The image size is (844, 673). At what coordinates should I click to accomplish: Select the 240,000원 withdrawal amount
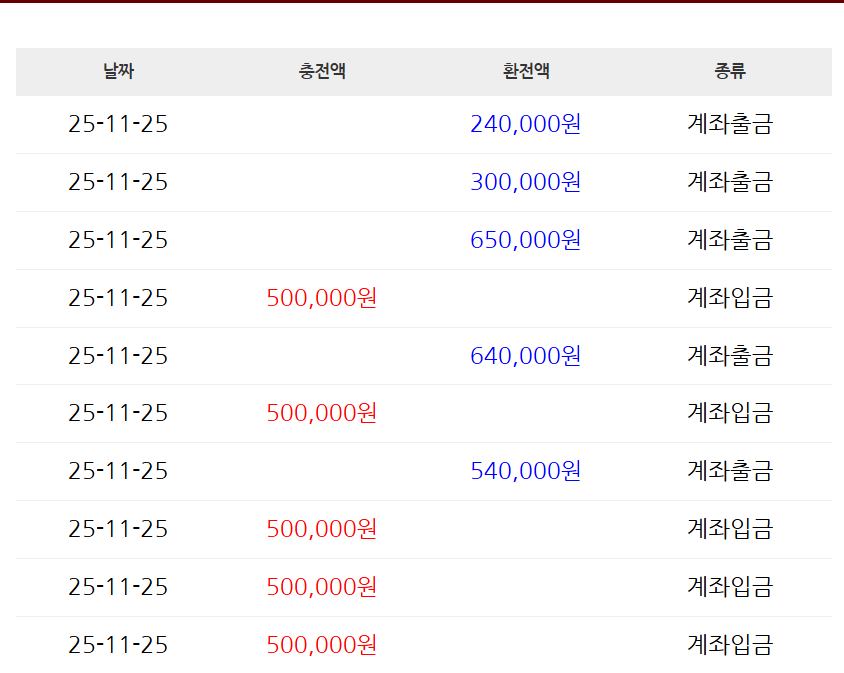(526, 124)
